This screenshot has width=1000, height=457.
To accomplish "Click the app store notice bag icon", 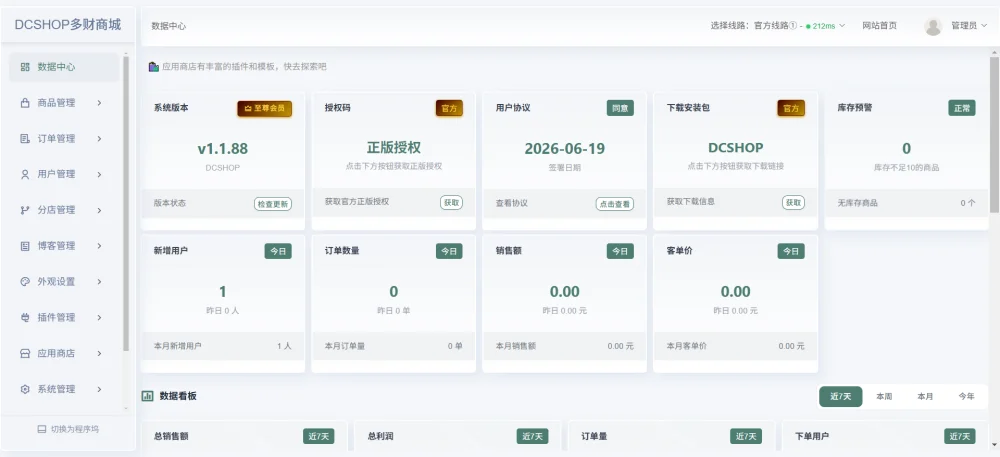I will [154, 66].
